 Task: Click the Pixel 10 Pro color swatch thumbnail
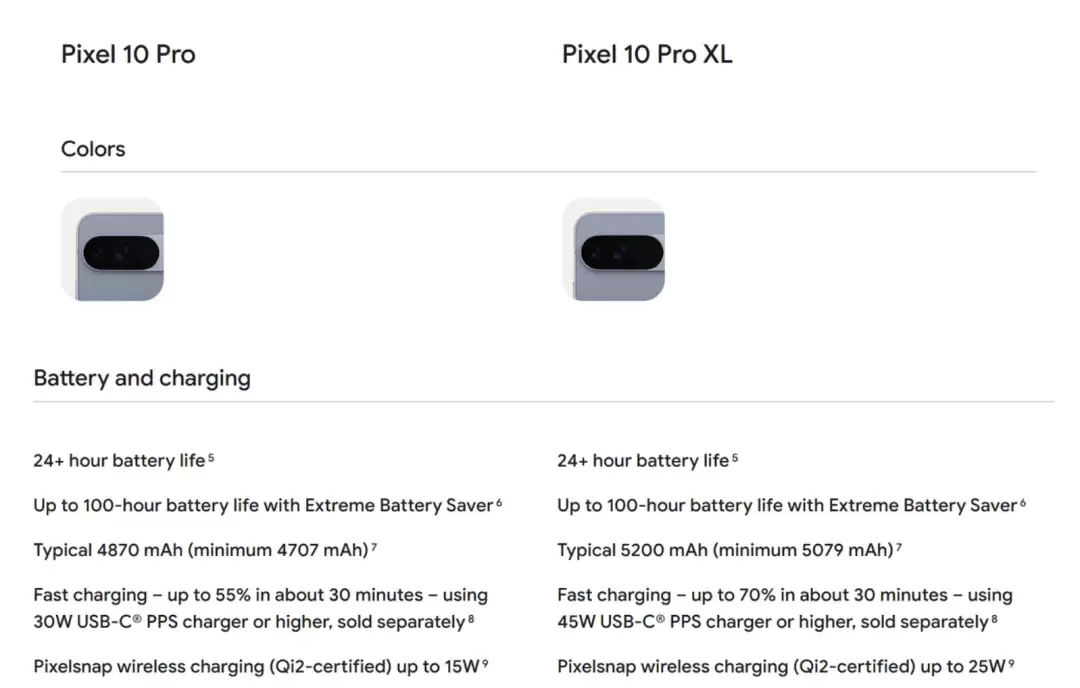[112, 250]
